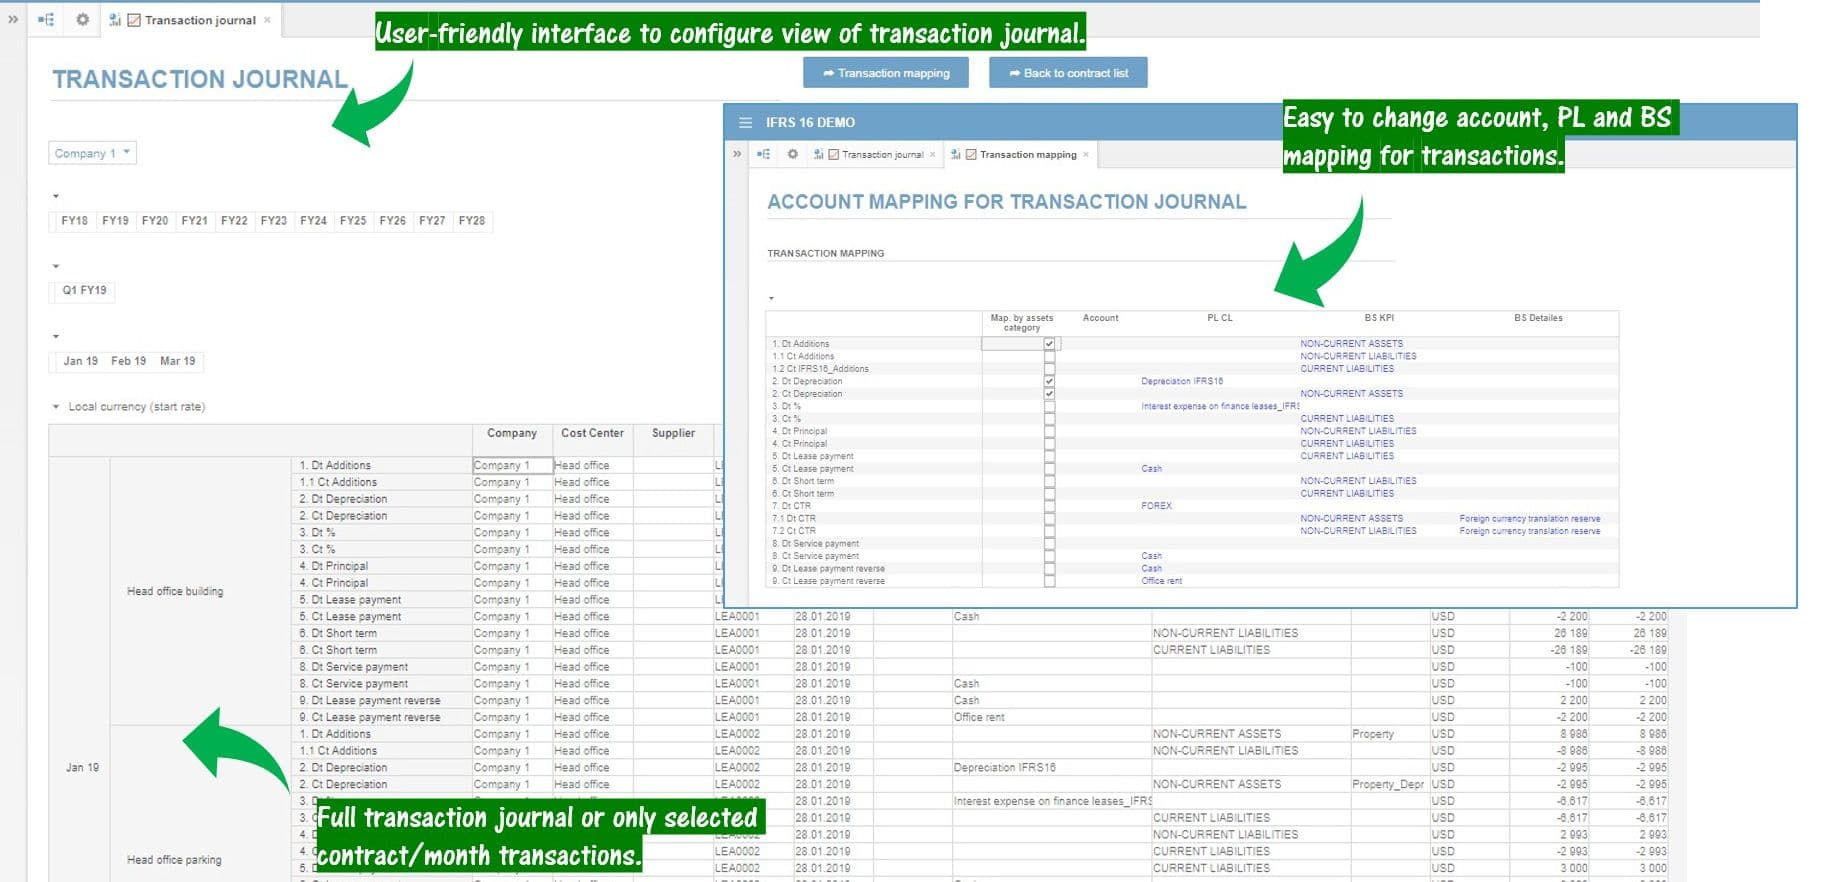Click Interest expense on finance leases in the mapping table
The width and height of the screenshot is (1844, 882).
[x=1220, y=406]
